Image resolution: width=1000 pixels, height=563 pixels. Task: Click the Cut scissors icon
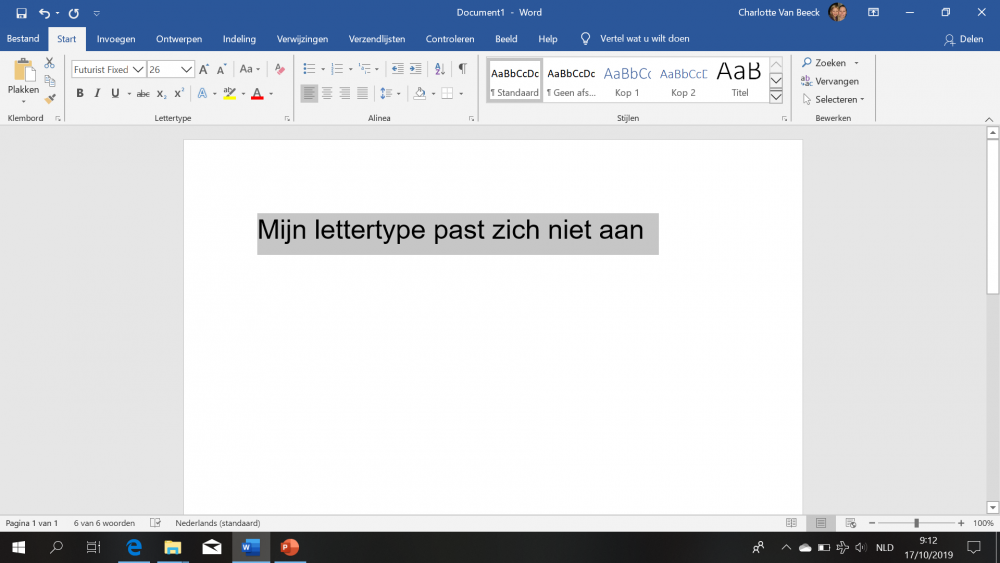(x=50, y=63)
